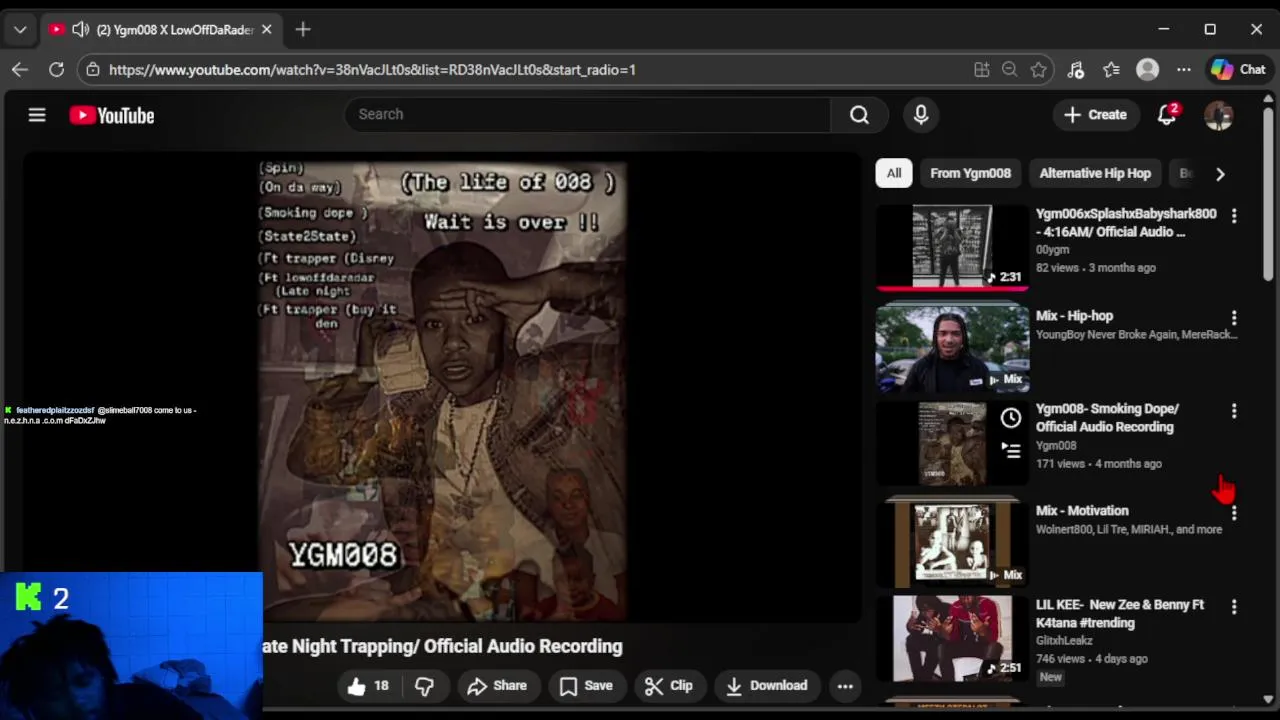The width and height of the screenshot is (1280, 720).
Task: Open options for LIL KEE- New Zee video
Action: tap(1234, 607)
